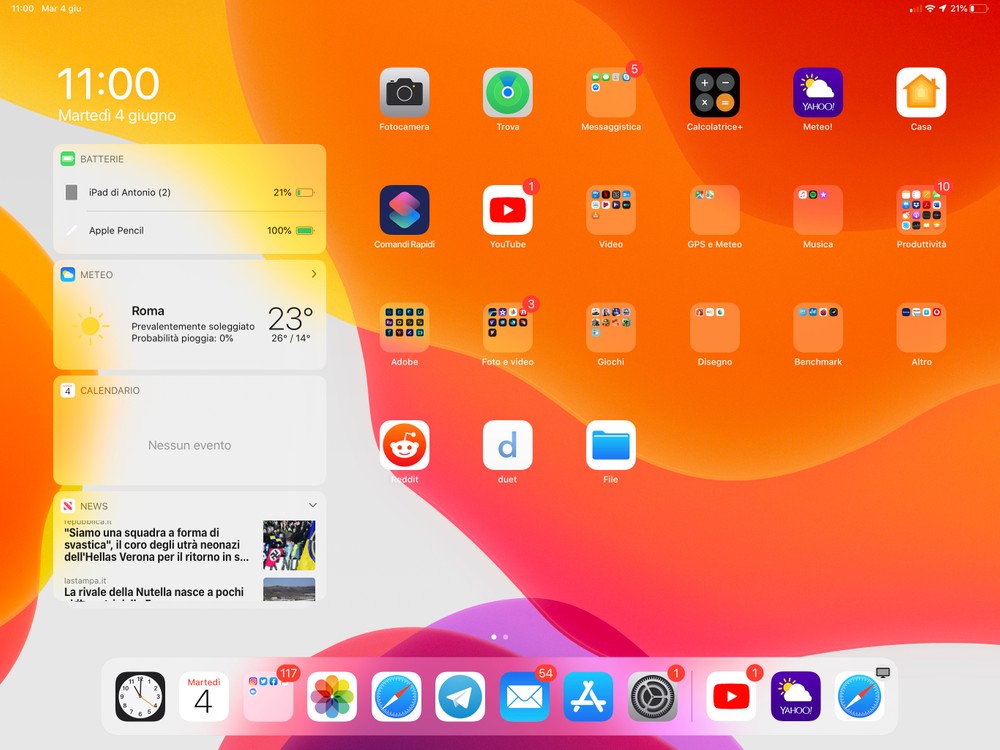This screenshot has height=750, width=1000.
Task: Open the Safari handoff icon in dock
Action: pyautogui.click(x=860, y=696)
